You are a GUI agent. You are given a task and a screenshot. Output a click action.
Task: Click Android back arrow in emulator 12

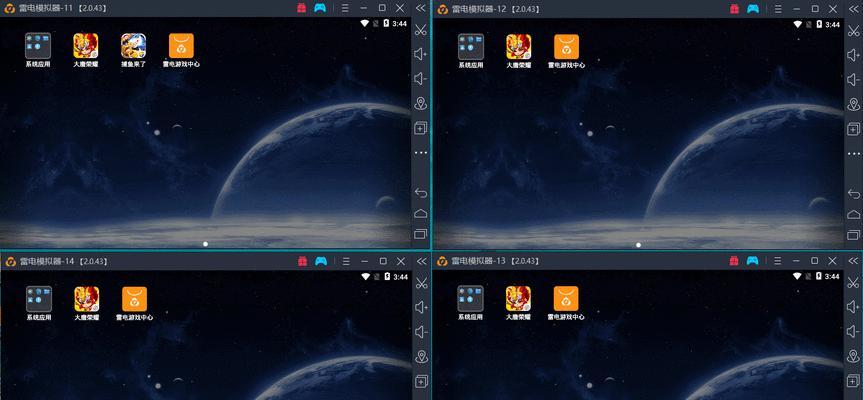854,194
